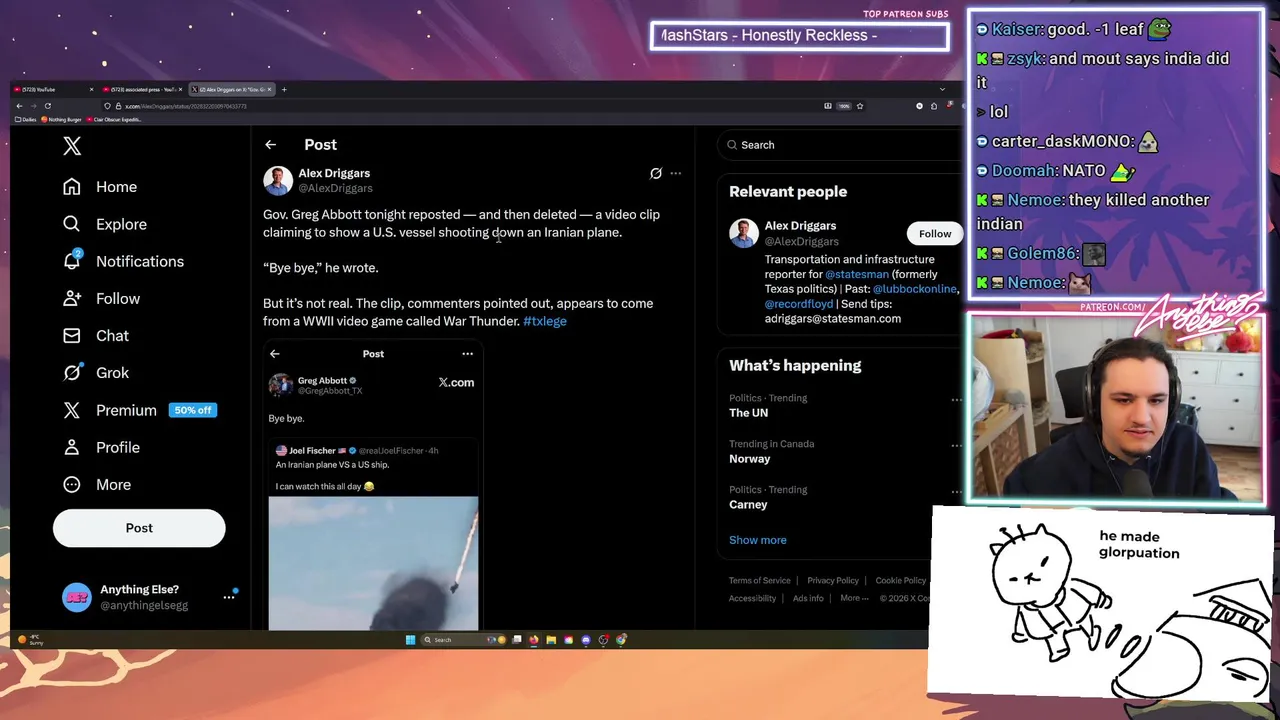
Task: Click the X search input field
Action: (840, 145)
